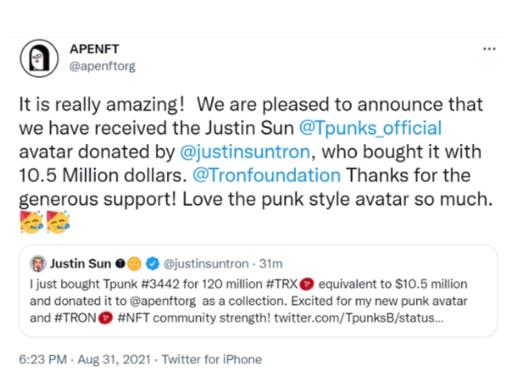Open the @apenftorg handle link

coord(102,66)
